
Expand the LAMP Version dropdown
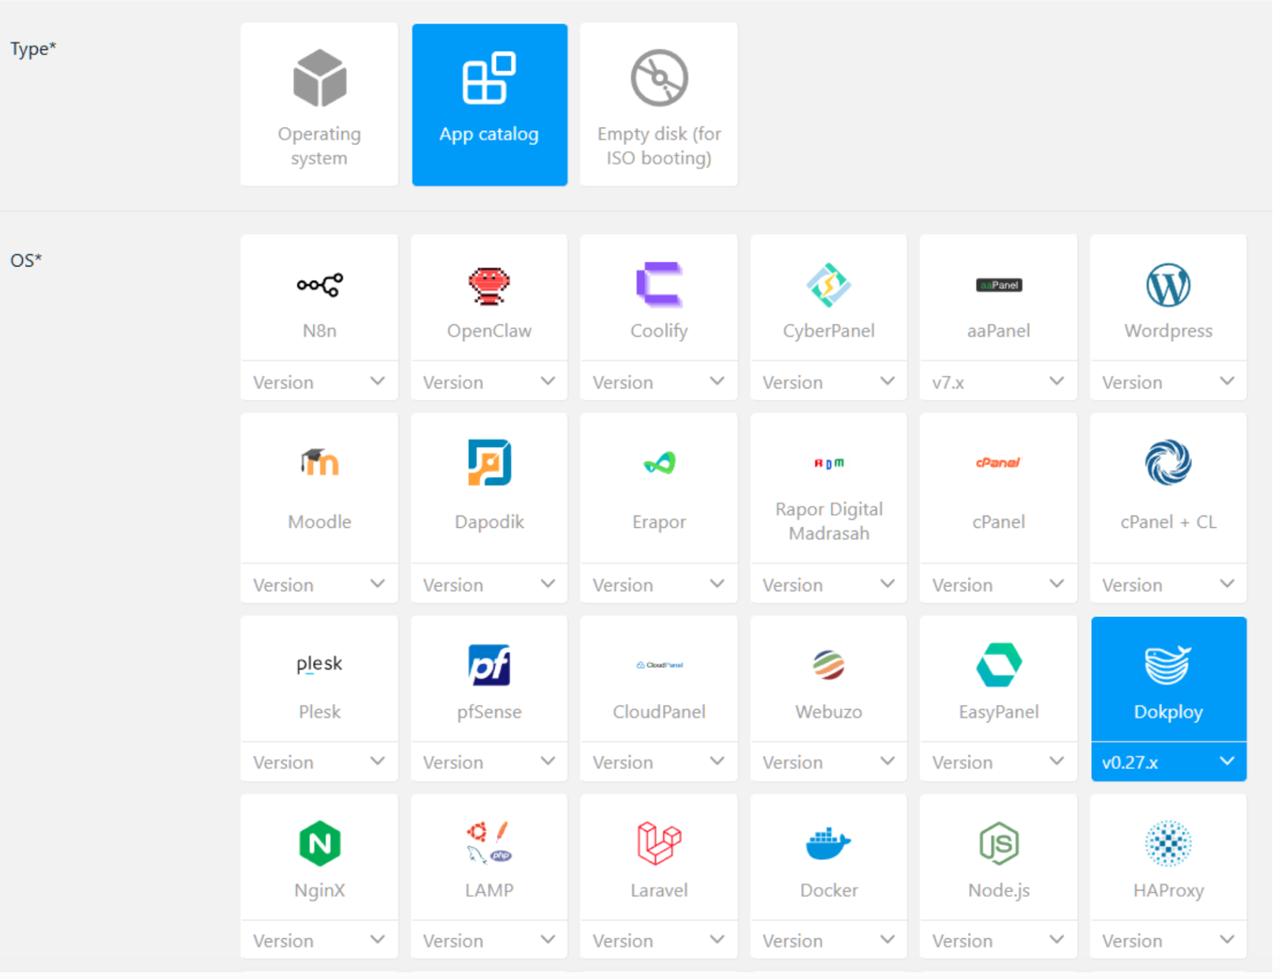489,940
